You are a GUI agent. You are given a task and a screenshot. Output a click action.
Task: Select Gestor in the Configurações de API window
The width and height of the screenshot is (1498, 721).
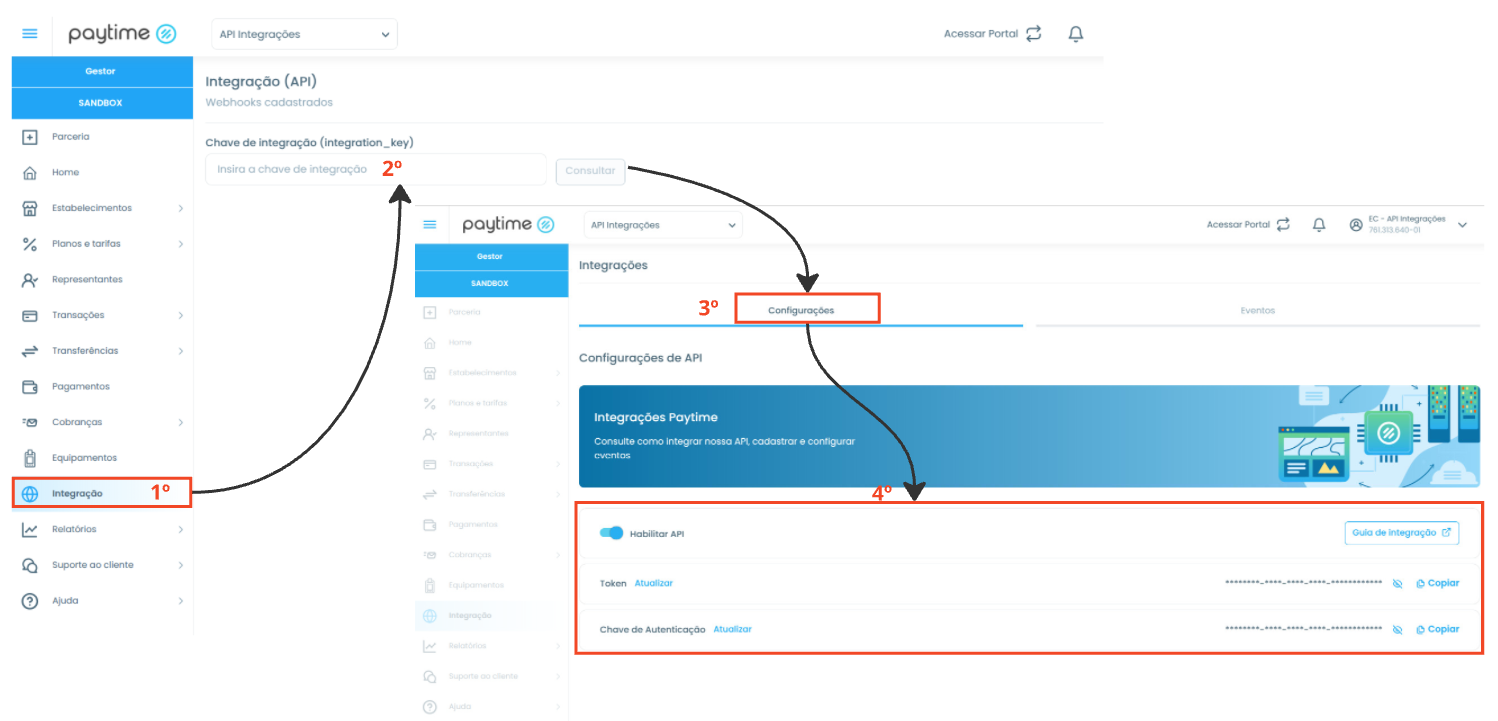pyautogui.click(x=491, y=257)
